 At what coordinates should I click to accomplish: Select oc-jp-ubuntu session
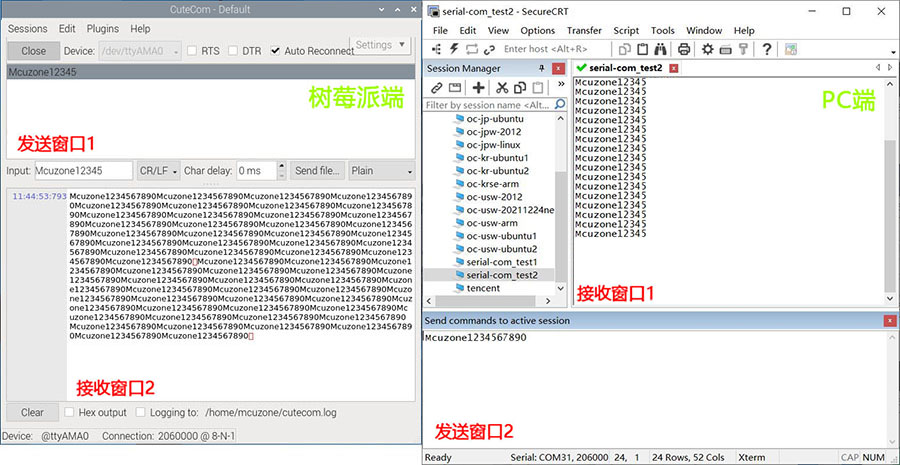tap(495, 119)
